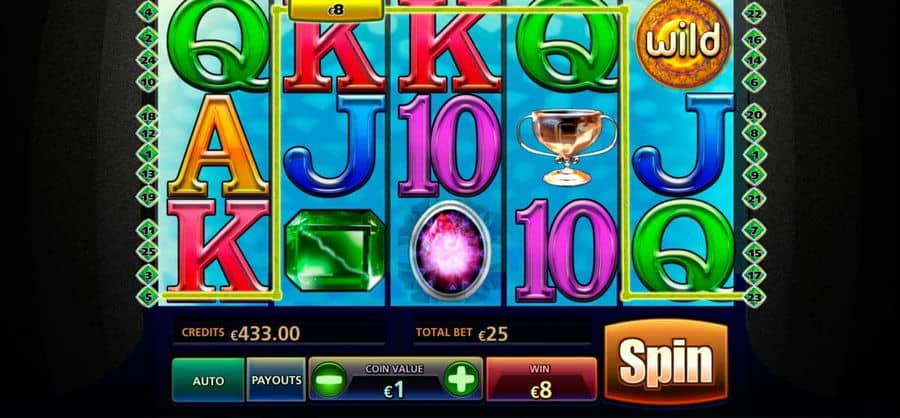Viewport: 900px width, 418px height.
Task: Choose payline marker number 21
Action: tap(754, 198)
